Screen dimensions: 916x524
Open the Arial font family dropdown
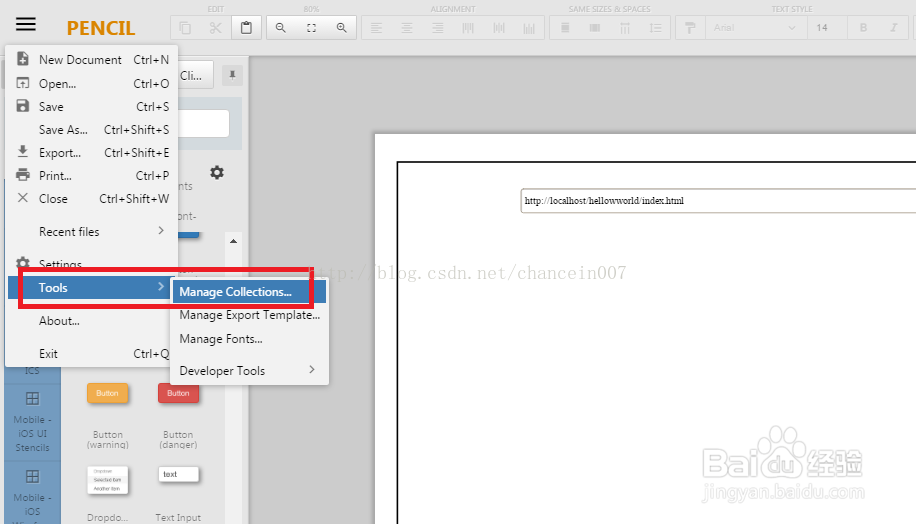(x=755, y=27)
